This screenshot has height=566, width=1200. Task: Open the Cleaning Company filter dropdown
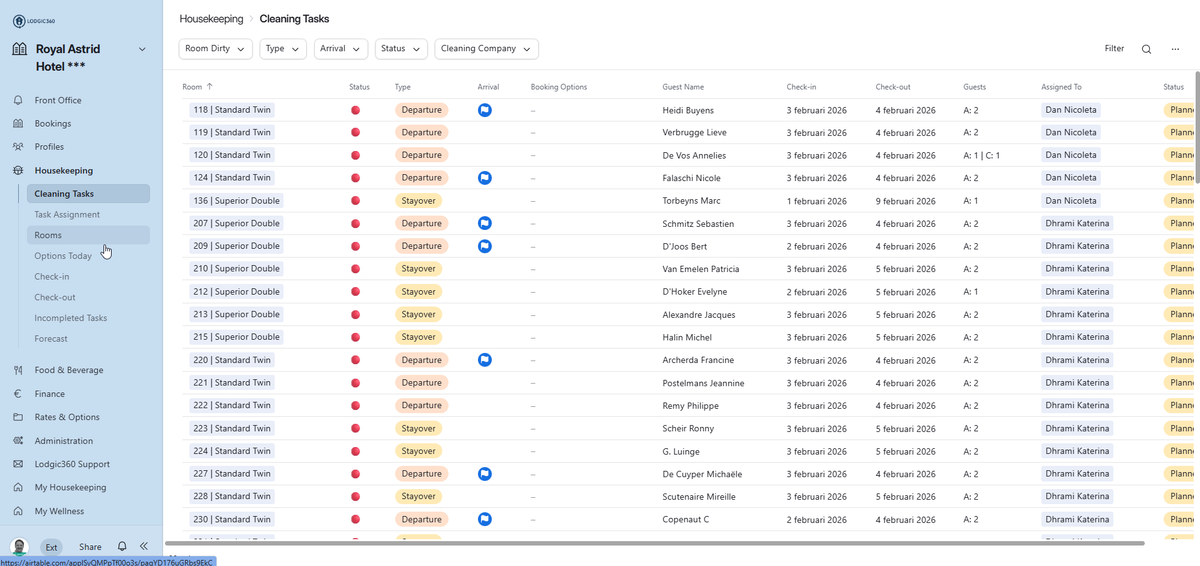[487, 49]
